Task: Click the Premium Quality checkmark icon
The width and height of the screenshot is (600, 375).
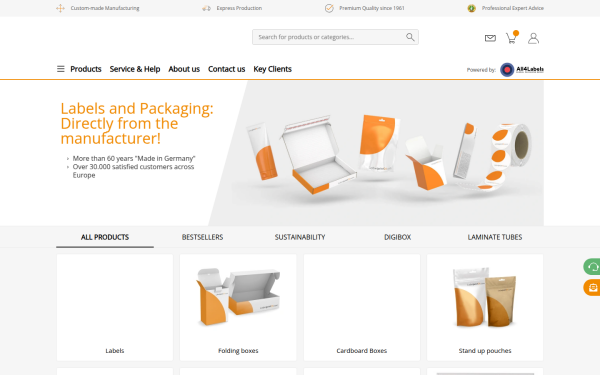Action: (x=329, y=8)
